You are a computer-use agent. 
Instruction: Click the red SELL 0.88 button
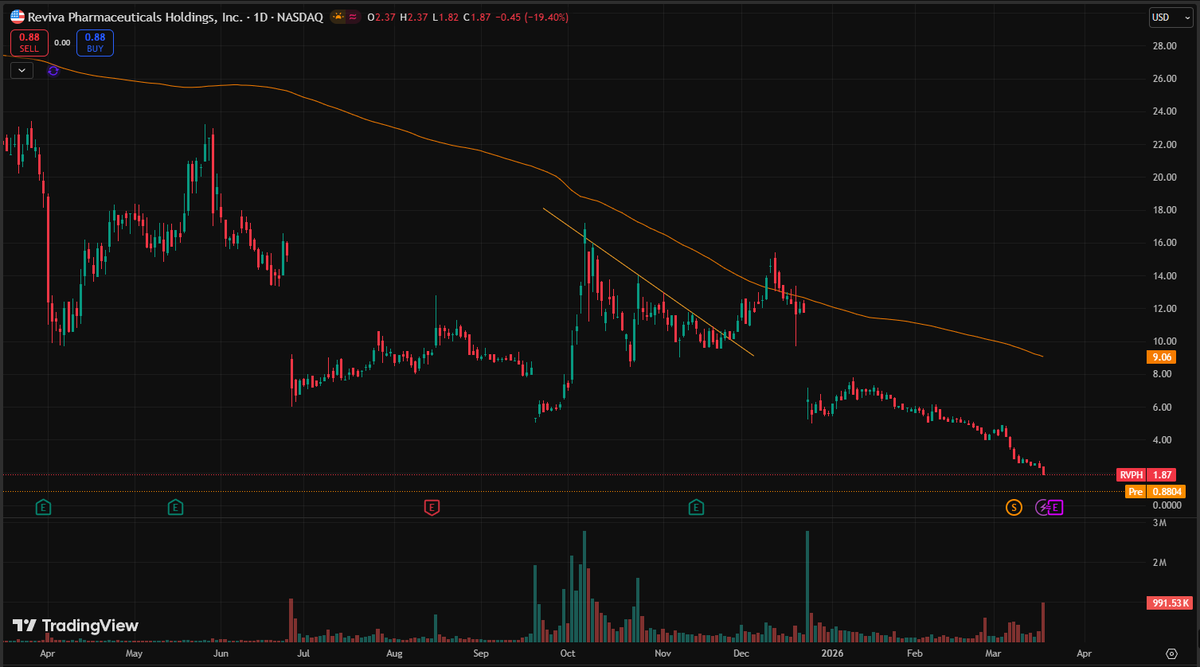[x=28, y=43]
